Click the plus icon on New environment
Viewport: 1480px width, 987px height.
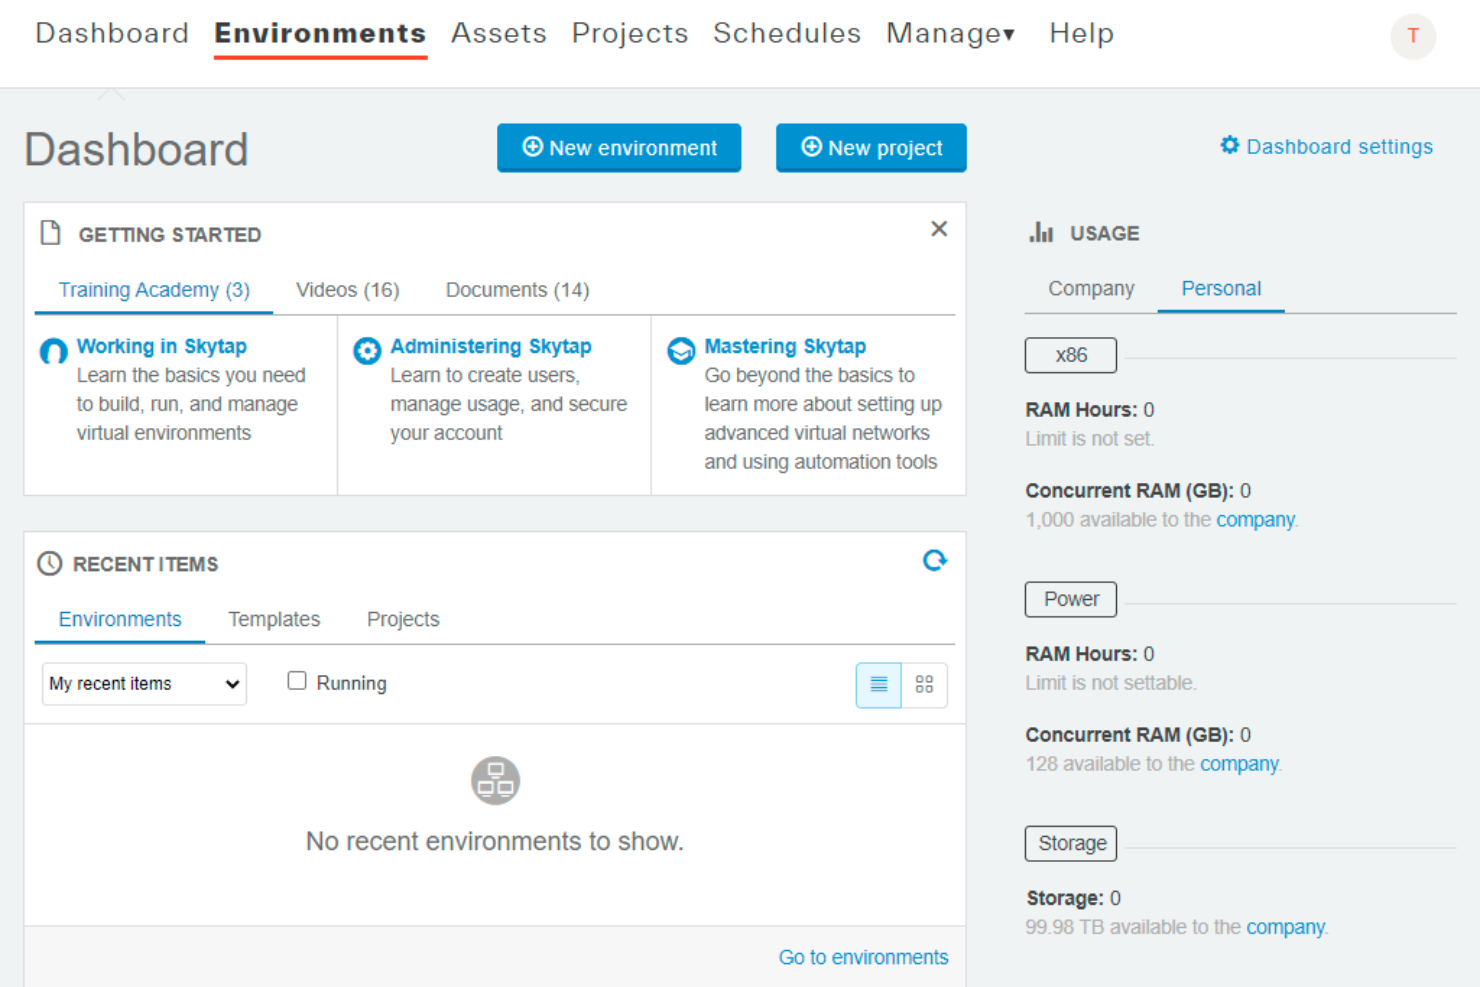pos(531,147)
